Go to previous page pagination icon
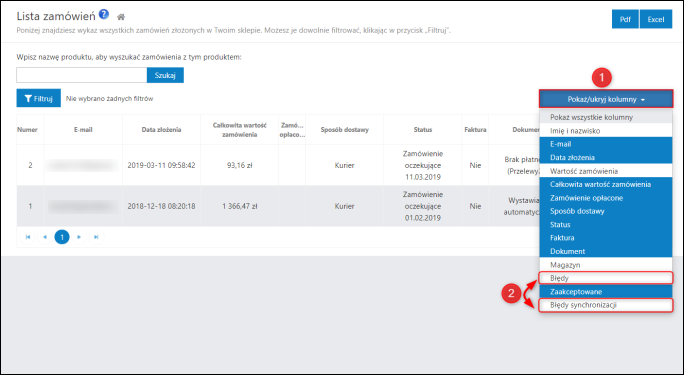684x375 pixels. (44, 237)
